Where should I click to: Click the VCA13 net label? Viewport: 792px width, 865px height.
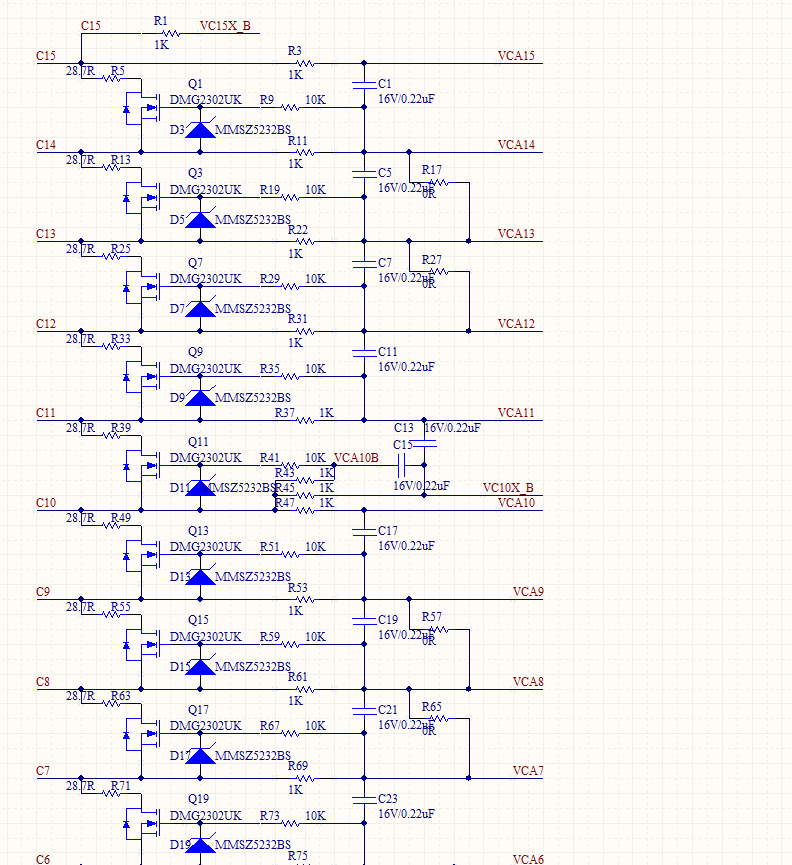coord(516,234)
